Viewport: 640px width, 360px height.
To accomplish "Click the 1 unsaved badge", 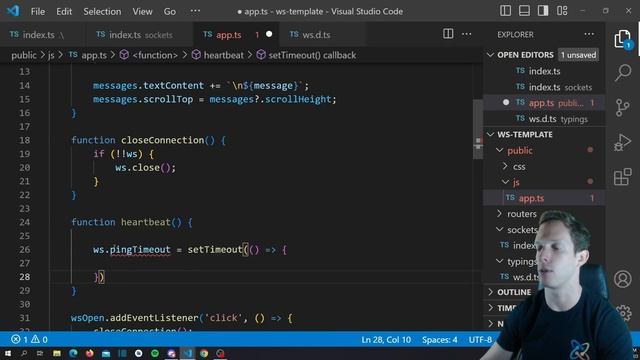I will tap(578, 55).
